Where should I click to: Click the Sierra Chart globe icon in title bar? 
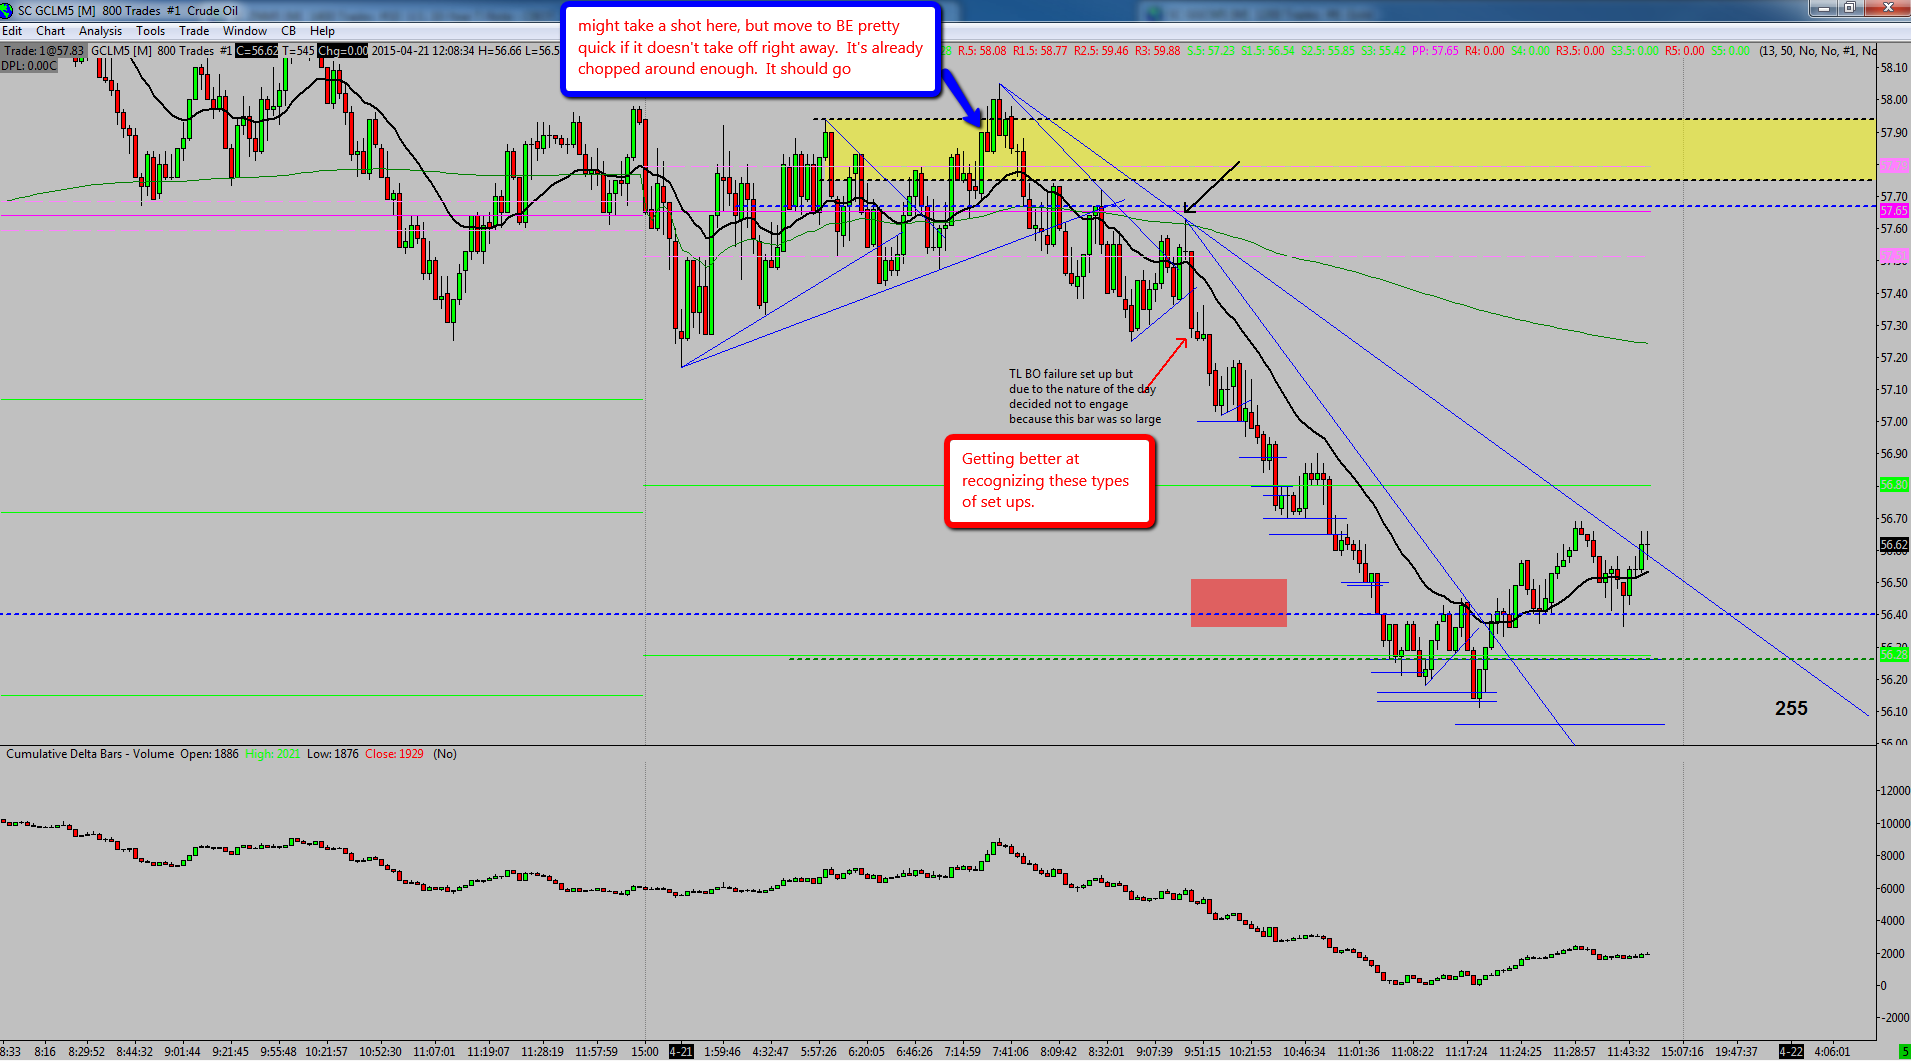(x=7, y=11)
